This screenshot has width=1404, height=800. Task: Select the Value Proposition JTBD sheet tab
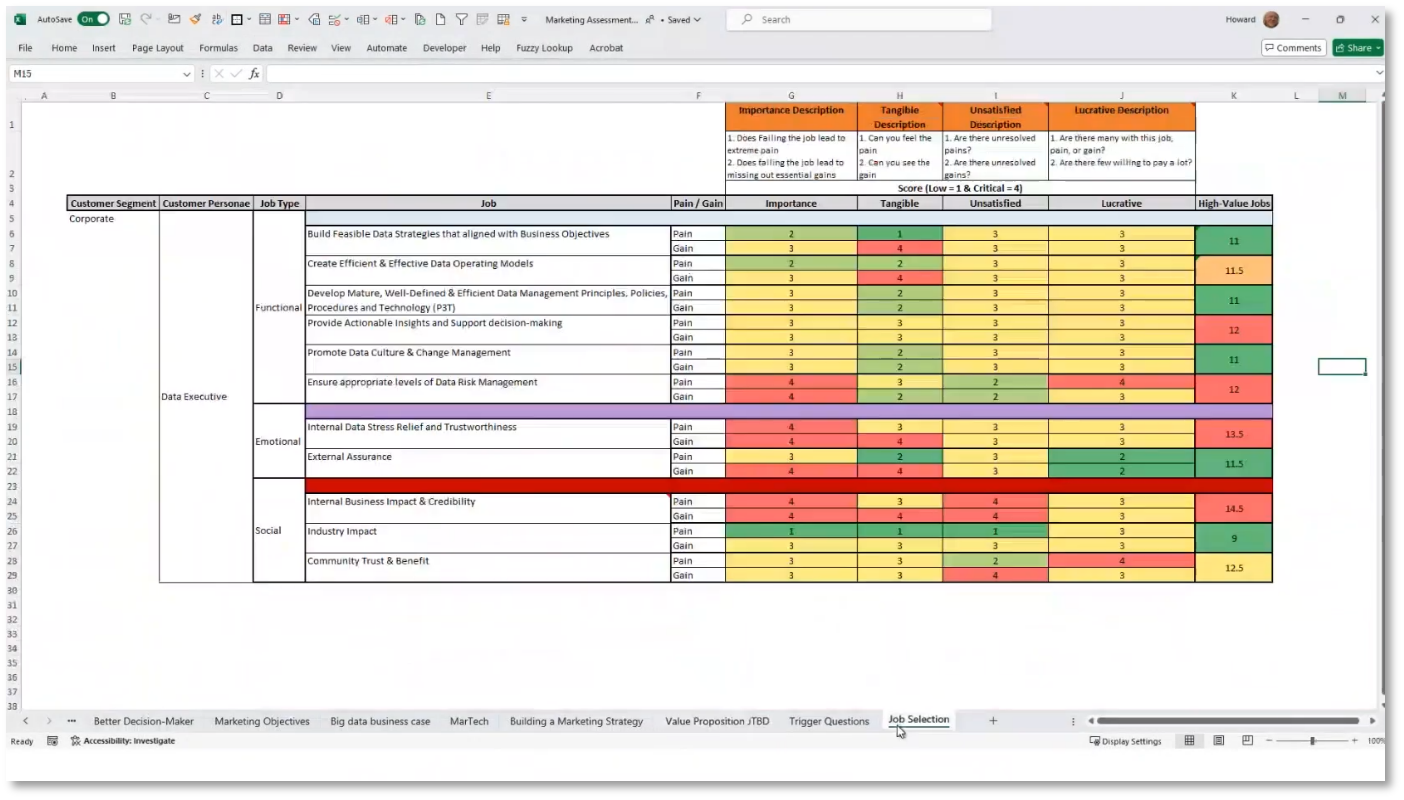tap(717, 721)
